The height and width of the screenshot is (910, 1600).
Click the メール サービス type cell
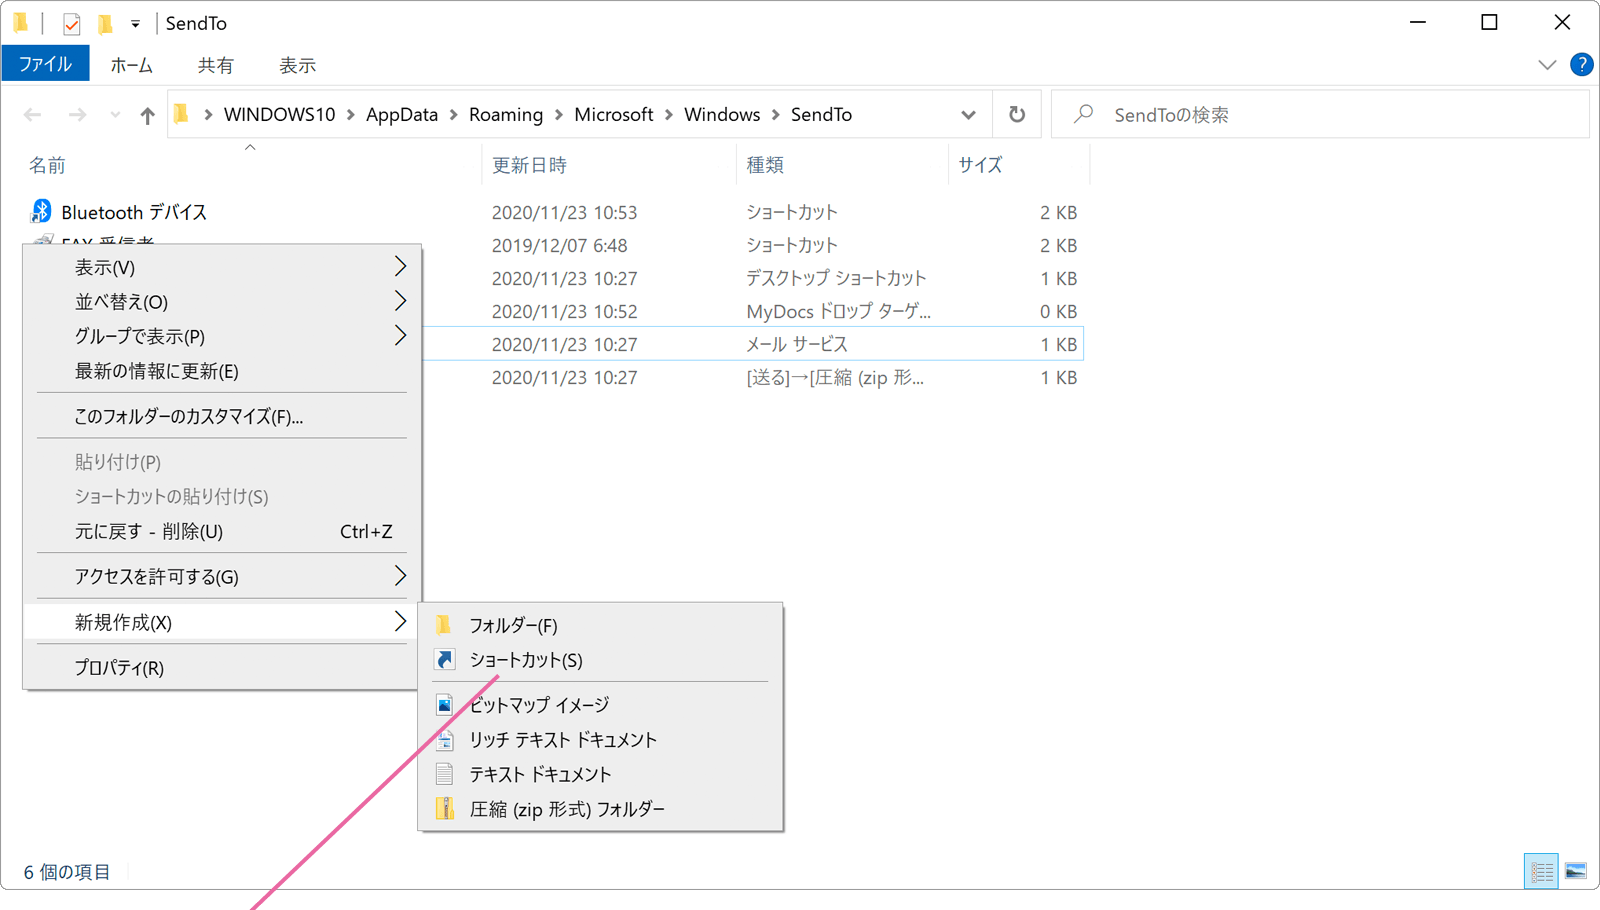(797, 344)
